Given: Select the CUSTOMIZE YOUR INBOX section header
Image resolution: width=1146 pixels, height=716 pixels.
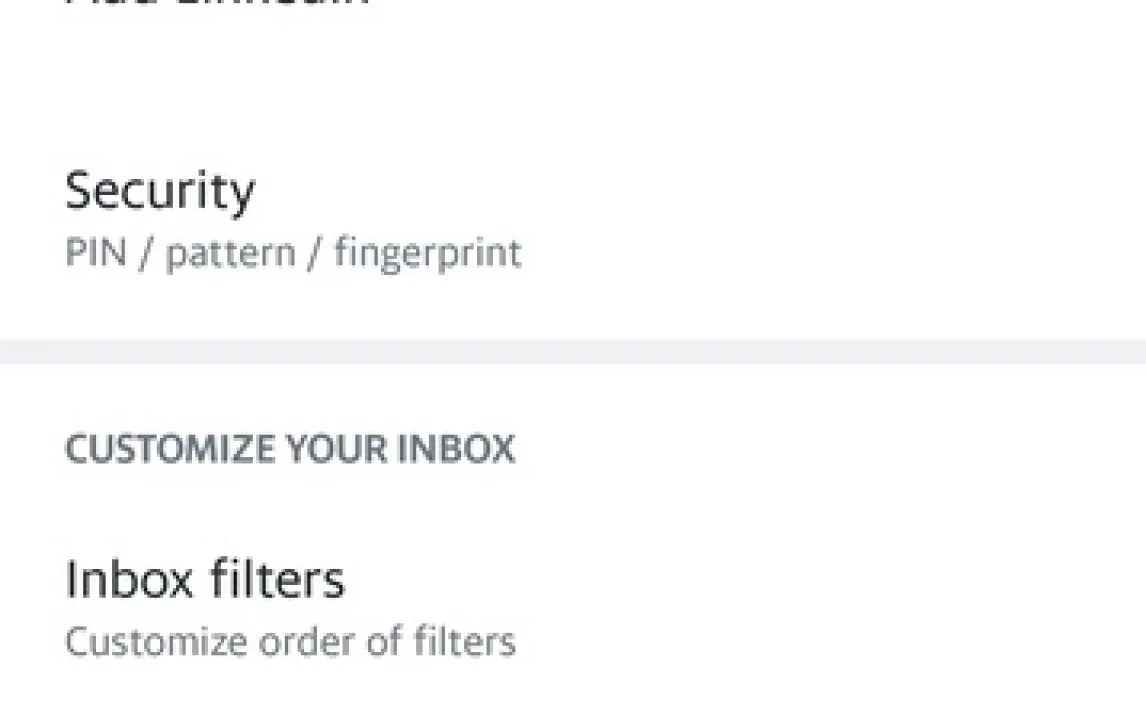Looking at the screenshot, I should click(290, 449).
